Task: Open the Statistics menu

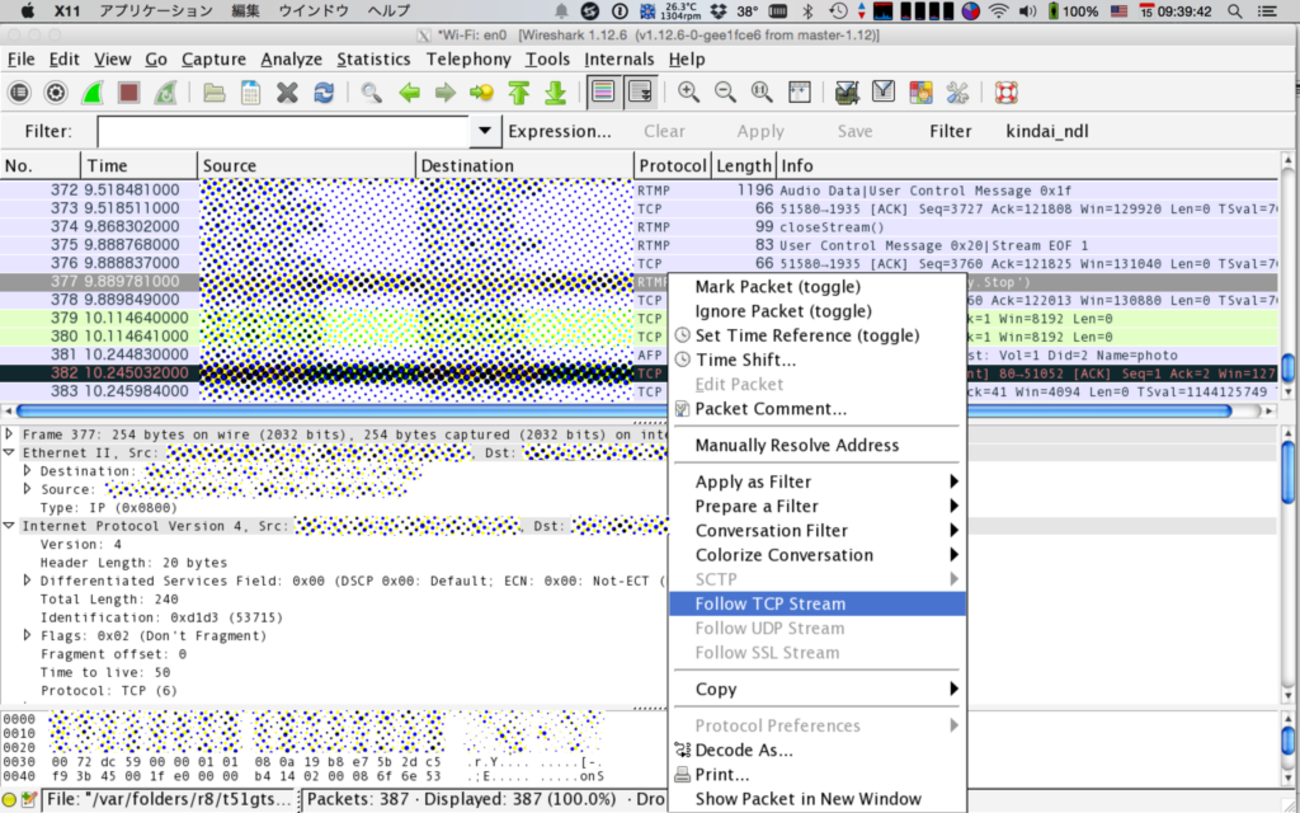Action: pyautogui.click(x=373, y=59)
